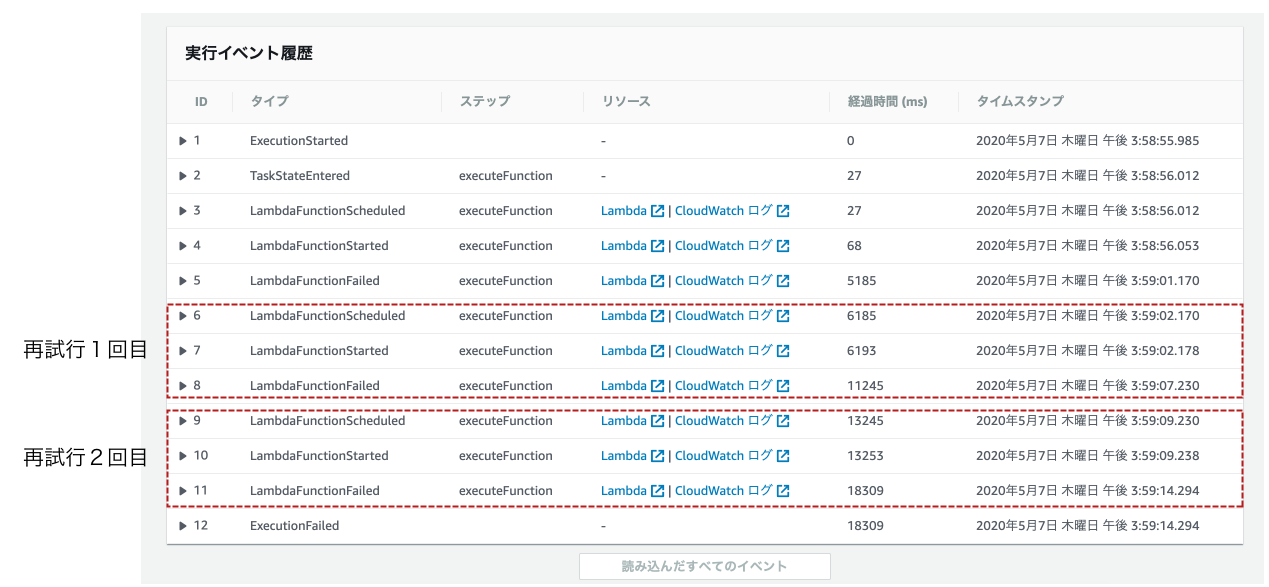Click the 経過時間 (ms) column header
1269x587 pixels.
click(887, 101)
